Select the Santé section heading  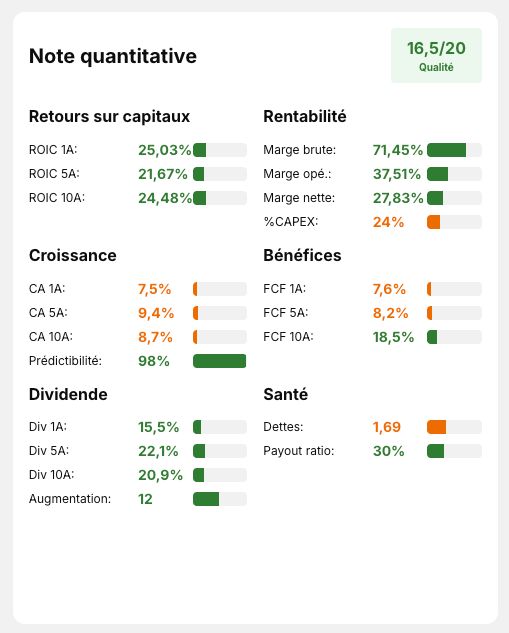click(x=285, y=394)
